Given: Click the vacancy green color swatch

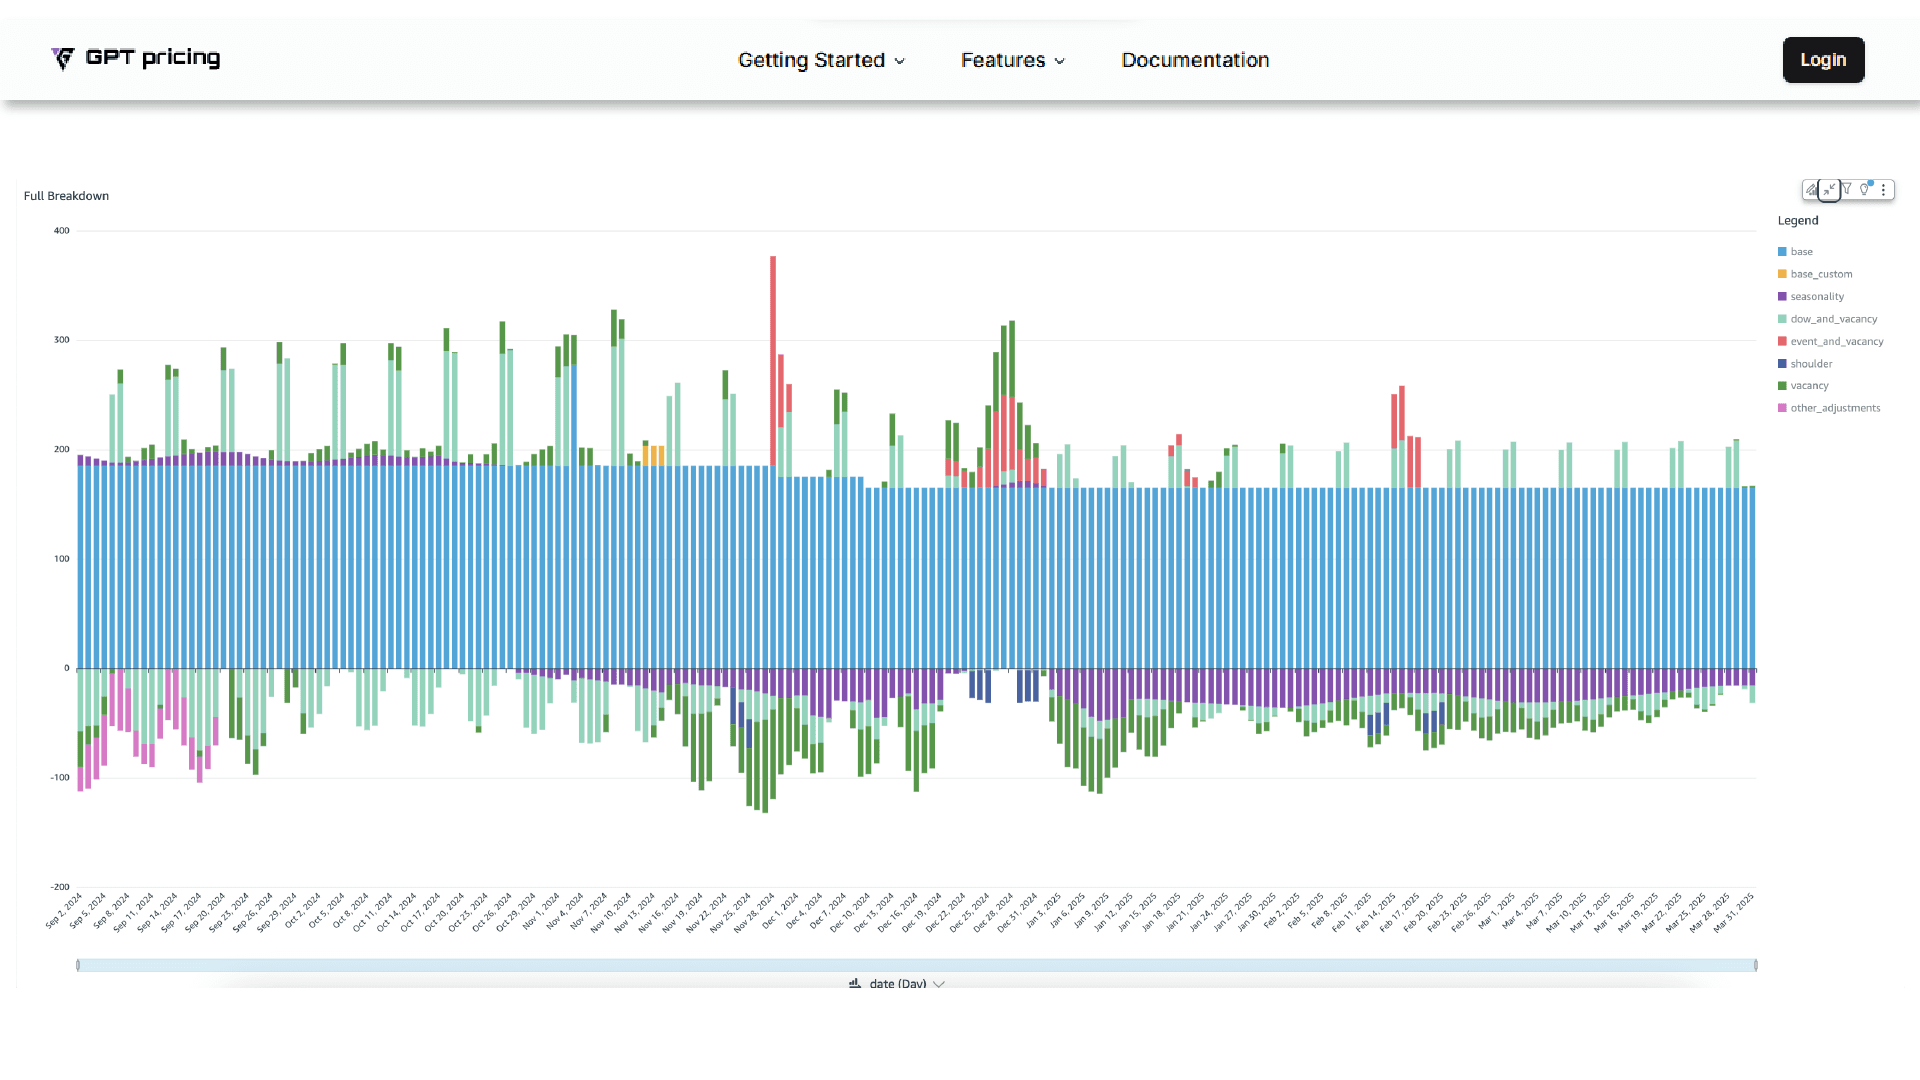Looking at the screenshot, I should tap(1782, 386).
